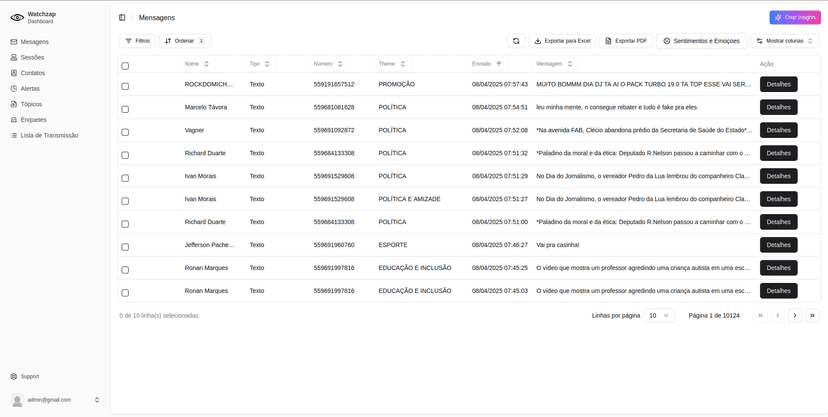Tick the Jefferson Pacheco row checkbox
This screenshot has width=828, height=417.
[125, 247]
